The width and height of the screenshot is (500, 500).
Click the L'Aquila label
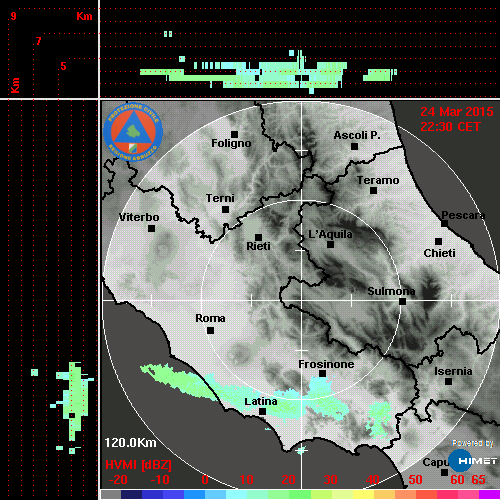click(x=330, y=234)
